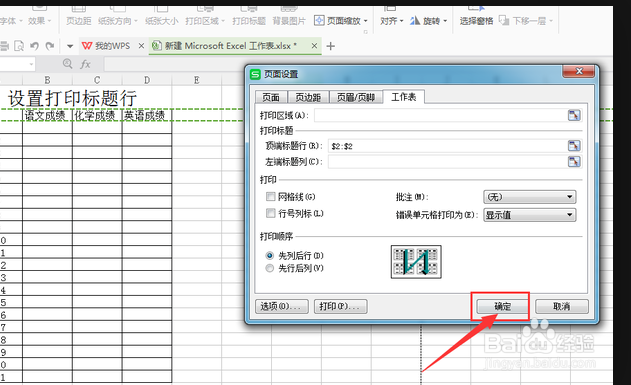Screen dimensions: 631x385
Task: Expand the 纸张大小 option in ribbon
Action: coord(161,21)
